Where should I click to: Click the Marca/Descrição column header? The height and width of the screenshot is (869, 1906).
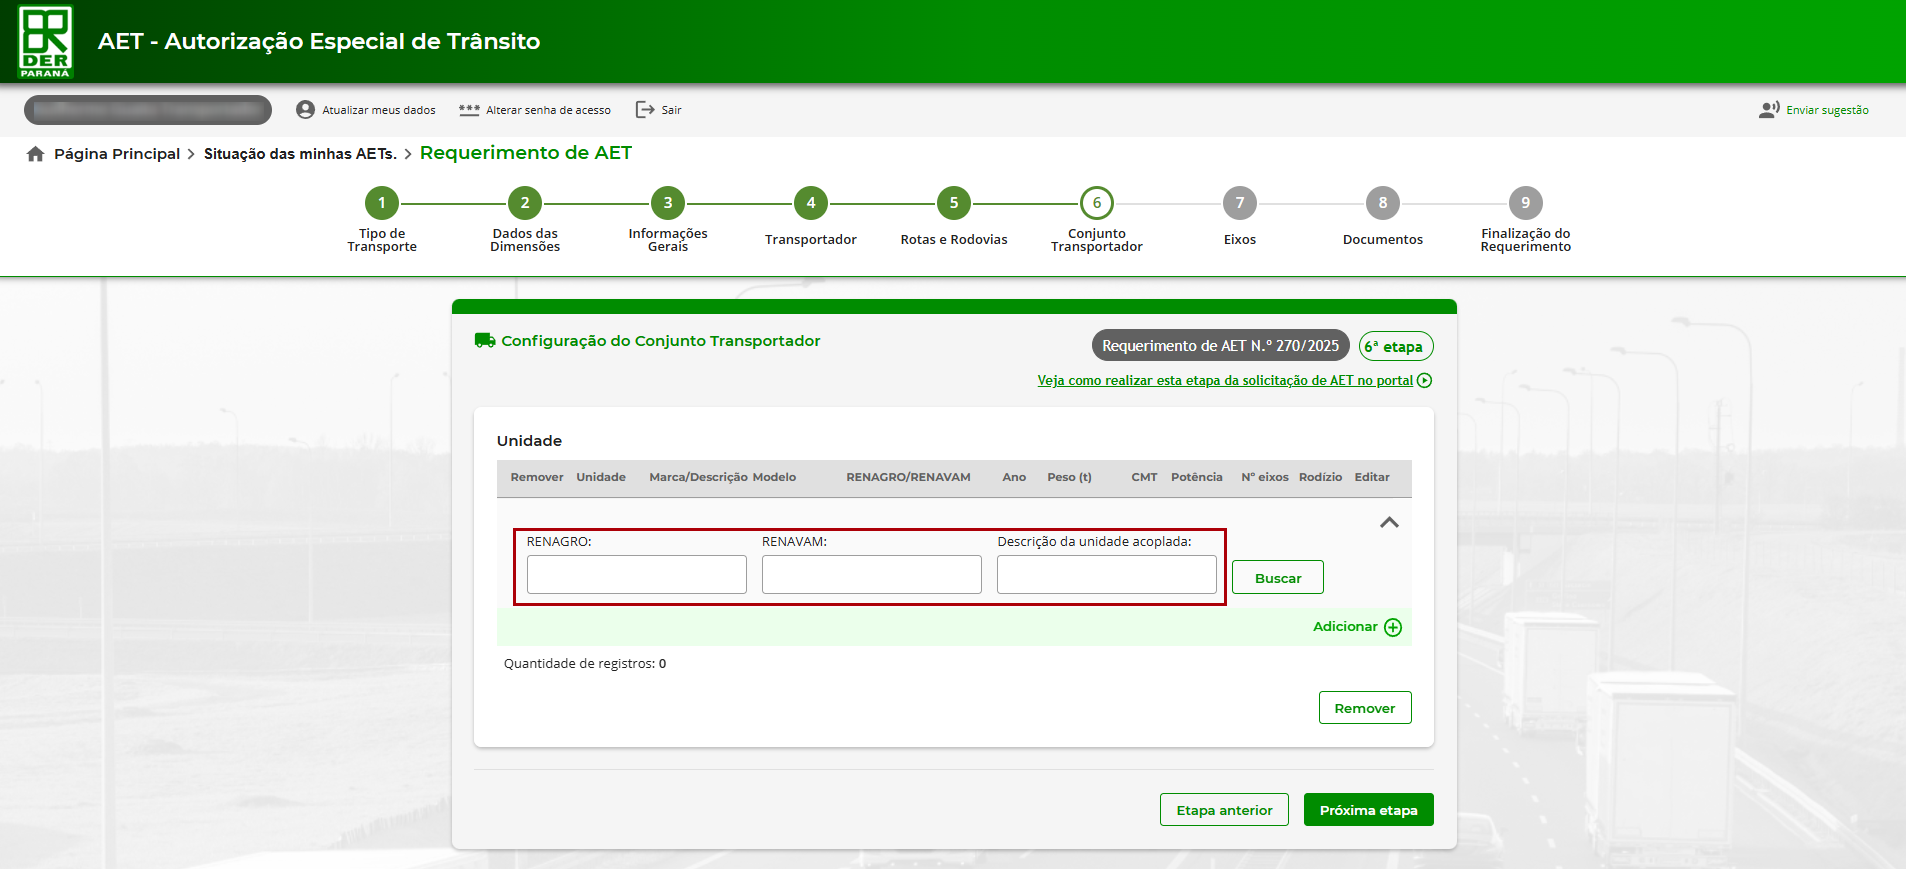click(x=699, y=478)
